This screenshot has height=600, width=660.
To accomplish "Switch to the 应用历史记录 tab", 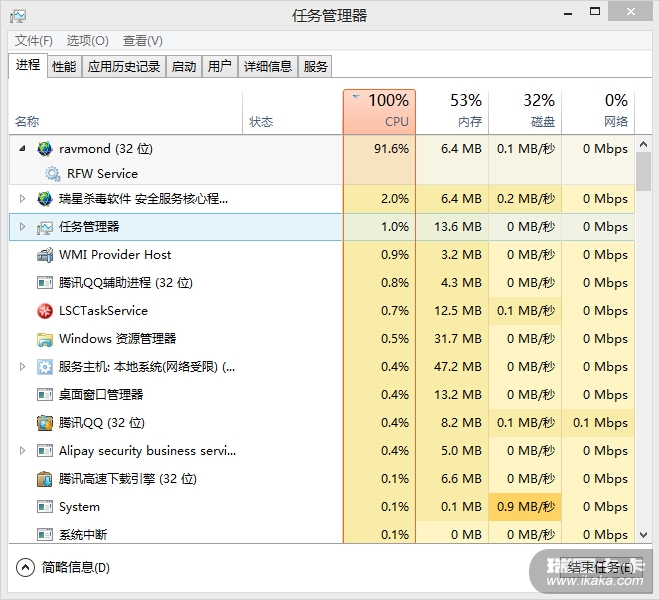I will tap(124, 67).
